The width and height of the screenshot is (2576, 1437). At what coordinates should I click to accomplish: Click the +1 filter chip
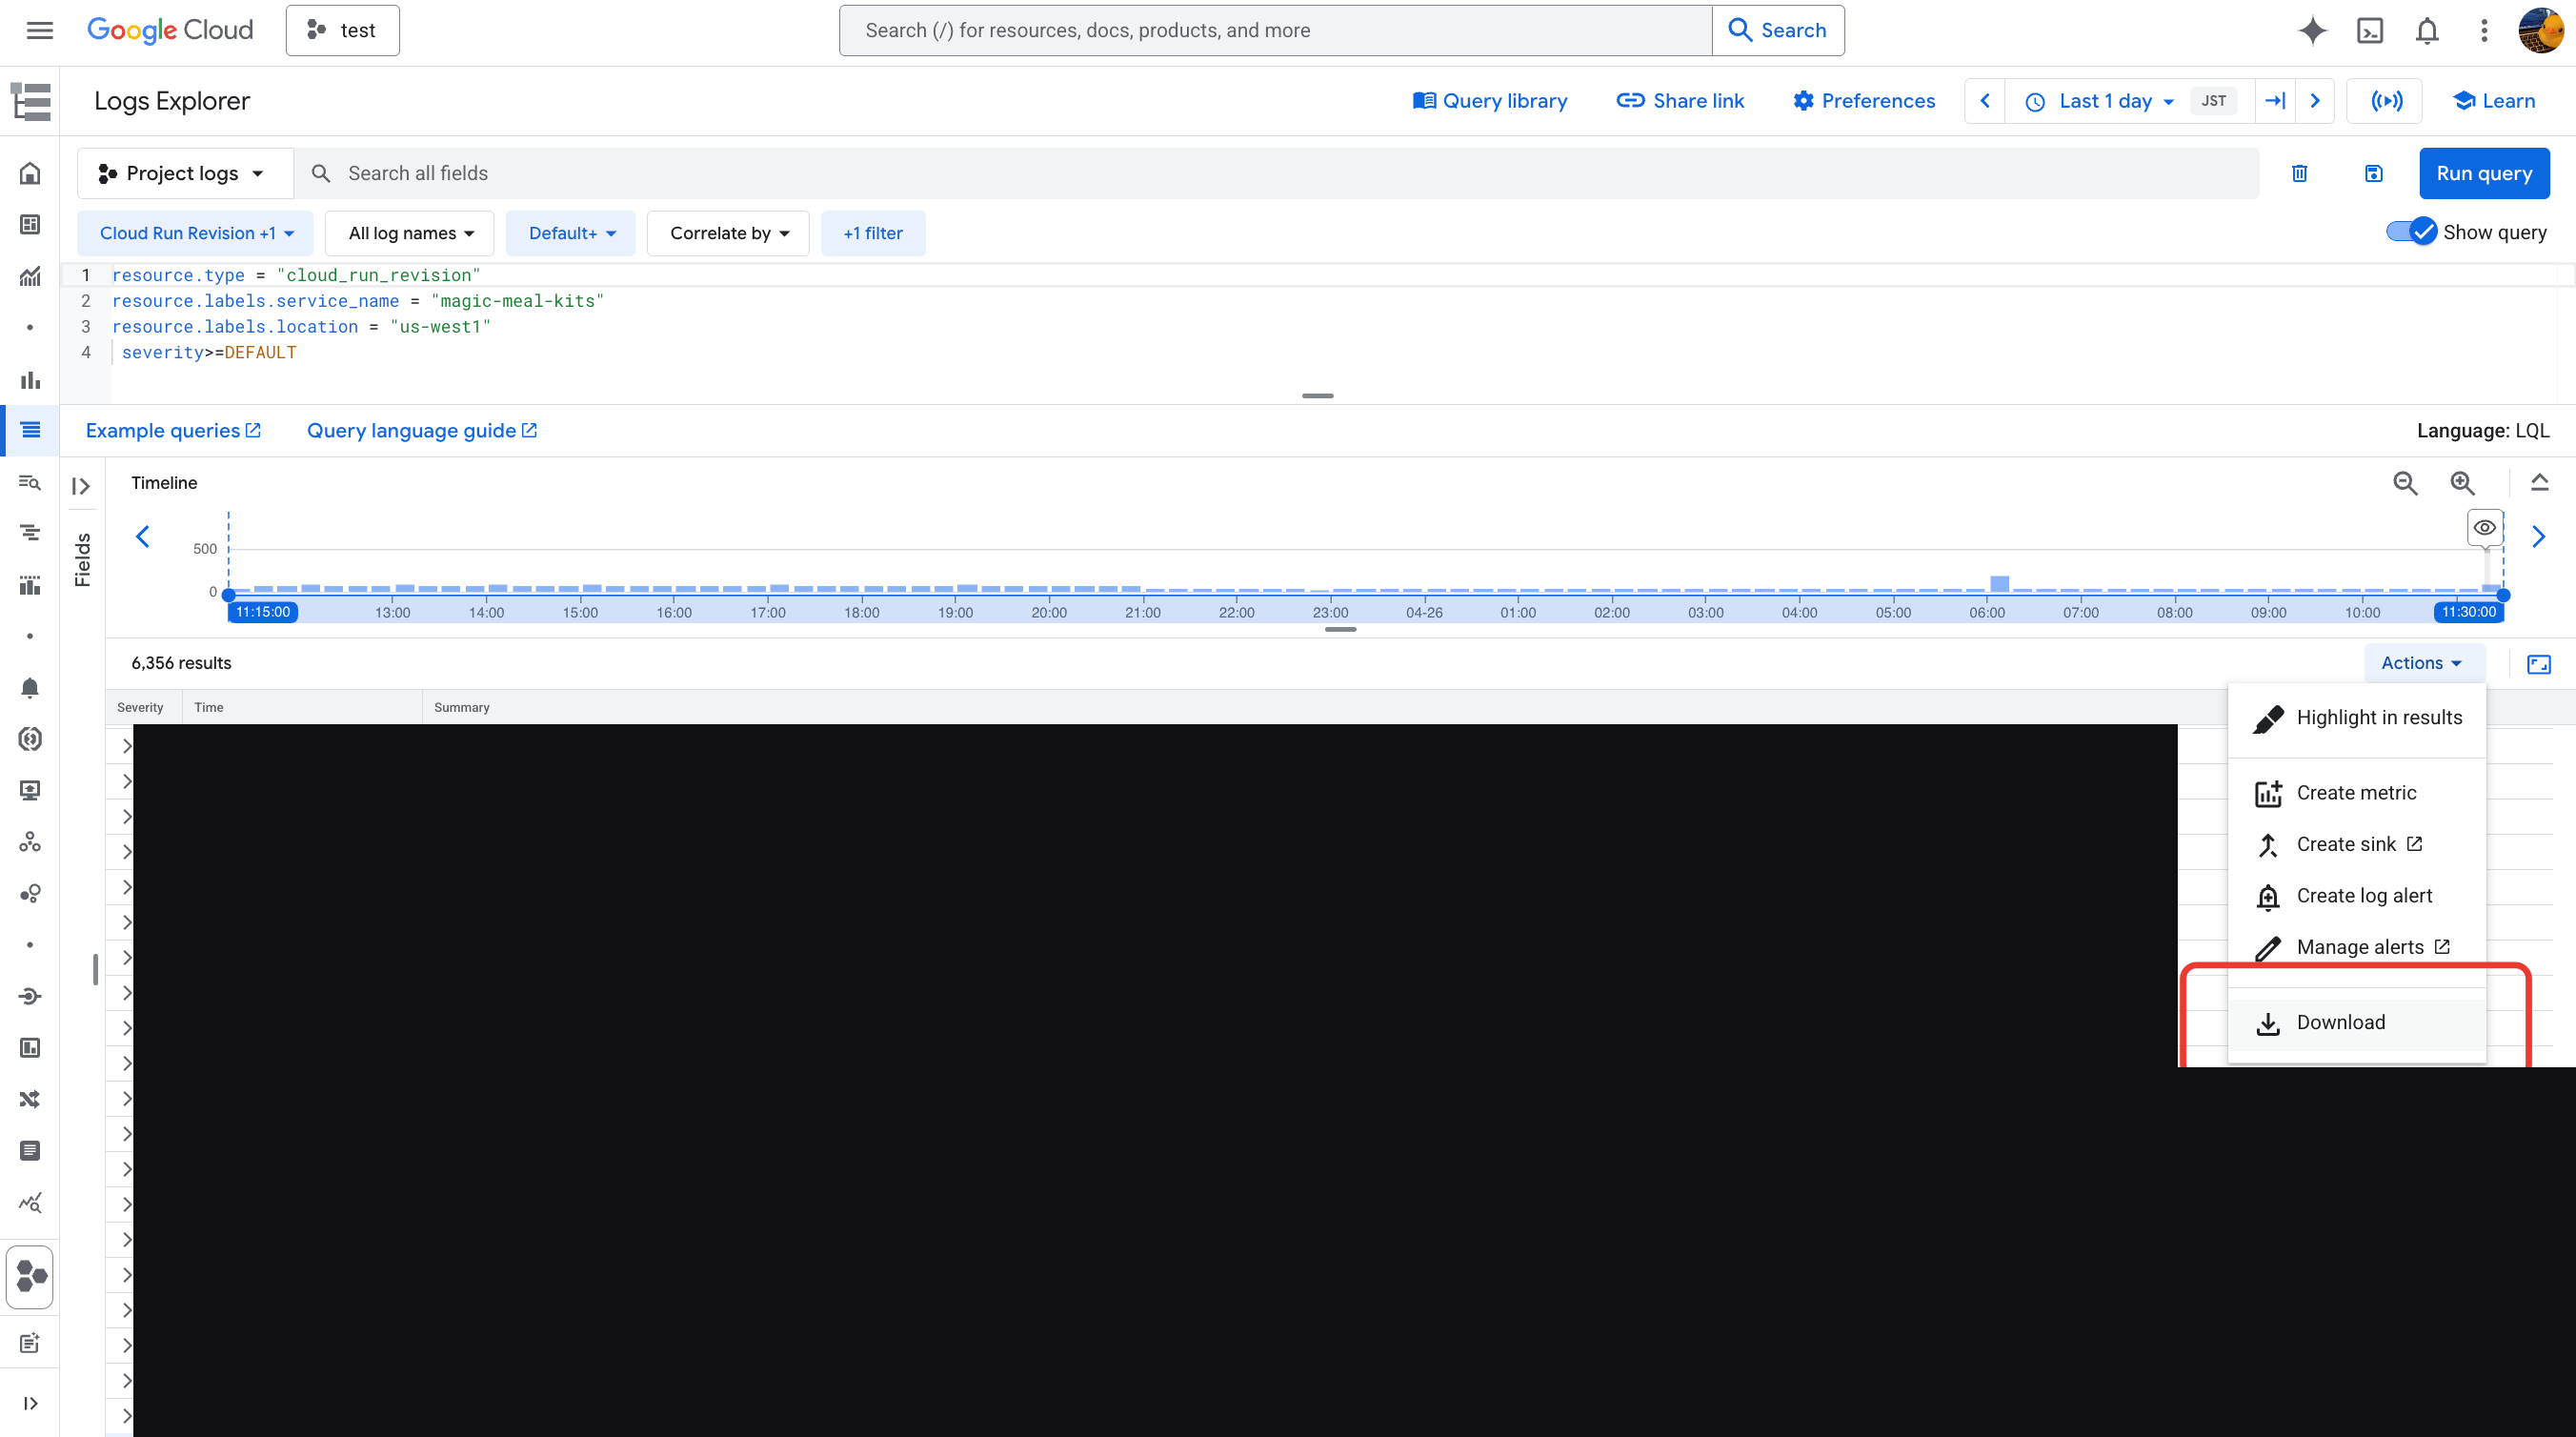(x=873, y=233)
